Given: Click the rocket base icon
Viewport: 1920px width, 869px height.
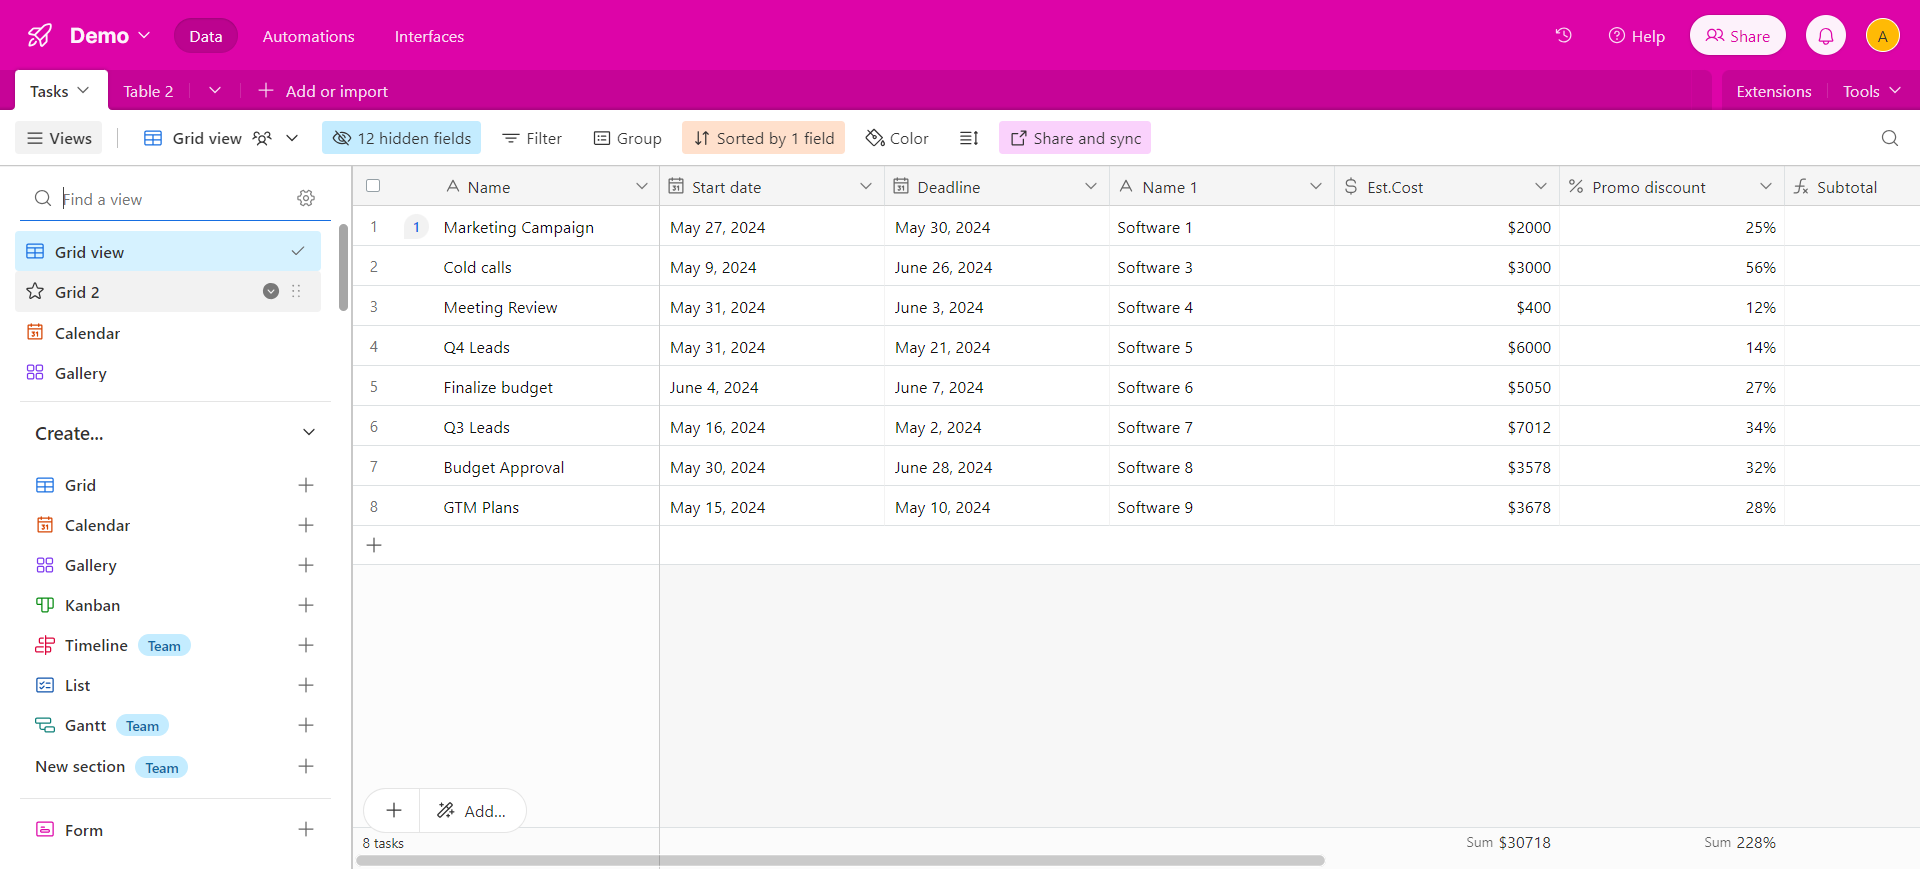Looking at the screenshot, I should 40,36.
